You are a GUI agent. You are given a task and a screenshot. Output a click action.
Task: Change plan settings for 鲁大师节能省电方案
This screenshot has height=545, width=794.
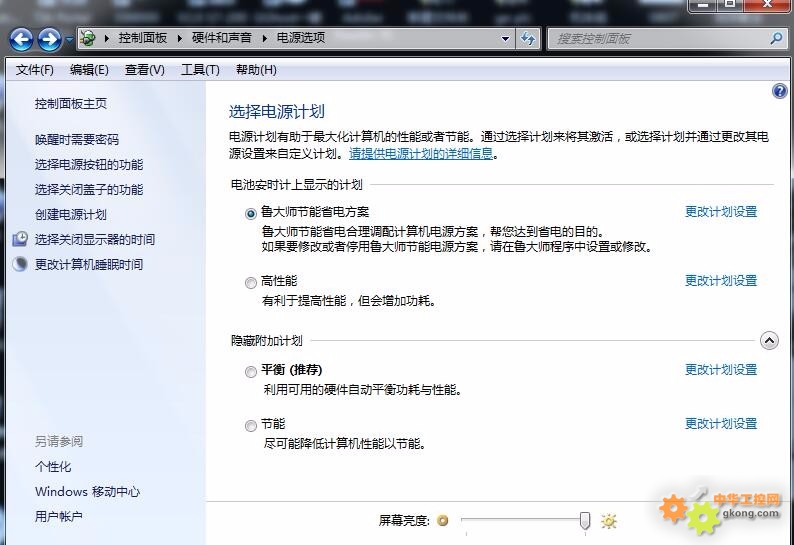pyautogui.click(x=721, y=212)
